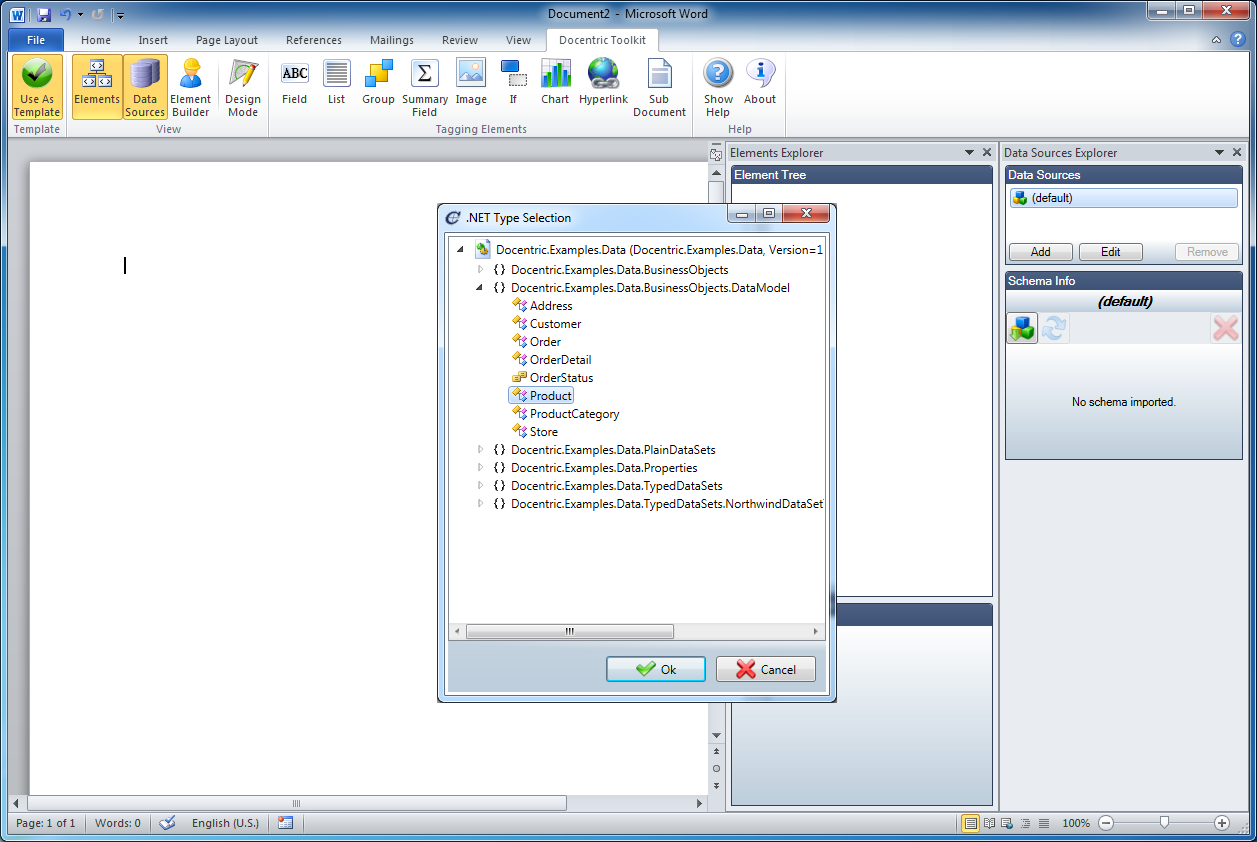Viewport: 1257px width, 842px height.
Task: Select the Customer type in the tree
Action: point(555,324)
